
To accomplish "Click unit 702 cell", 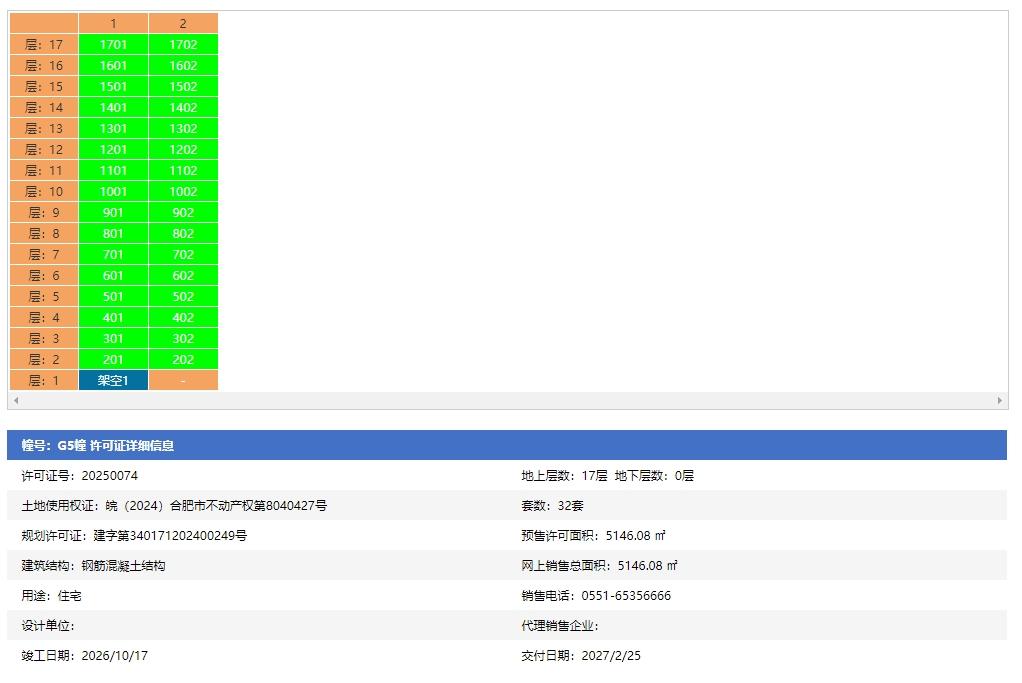I will coord(183,254).
